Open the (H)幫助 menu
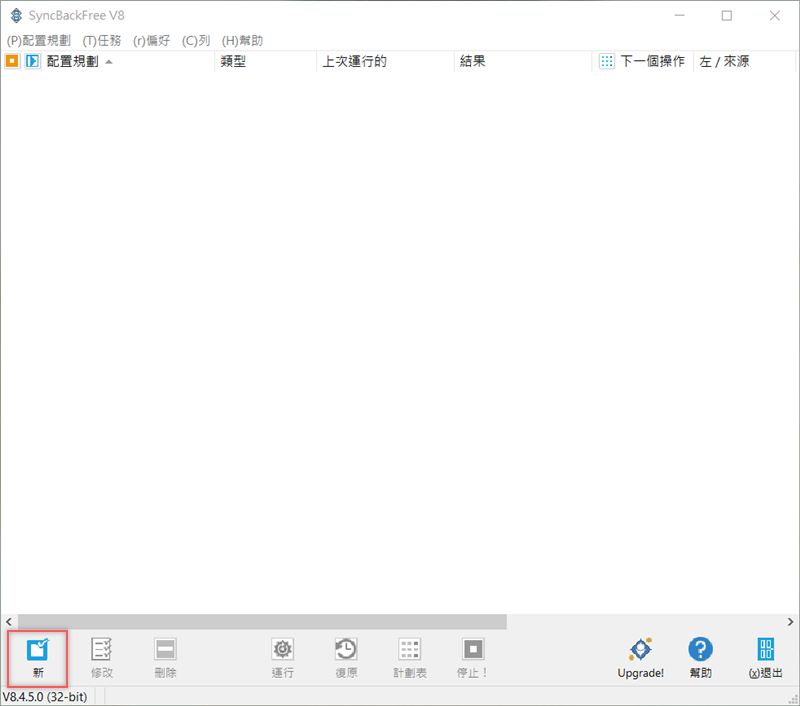This screenshot has width=800, height=706. [242, 40]
